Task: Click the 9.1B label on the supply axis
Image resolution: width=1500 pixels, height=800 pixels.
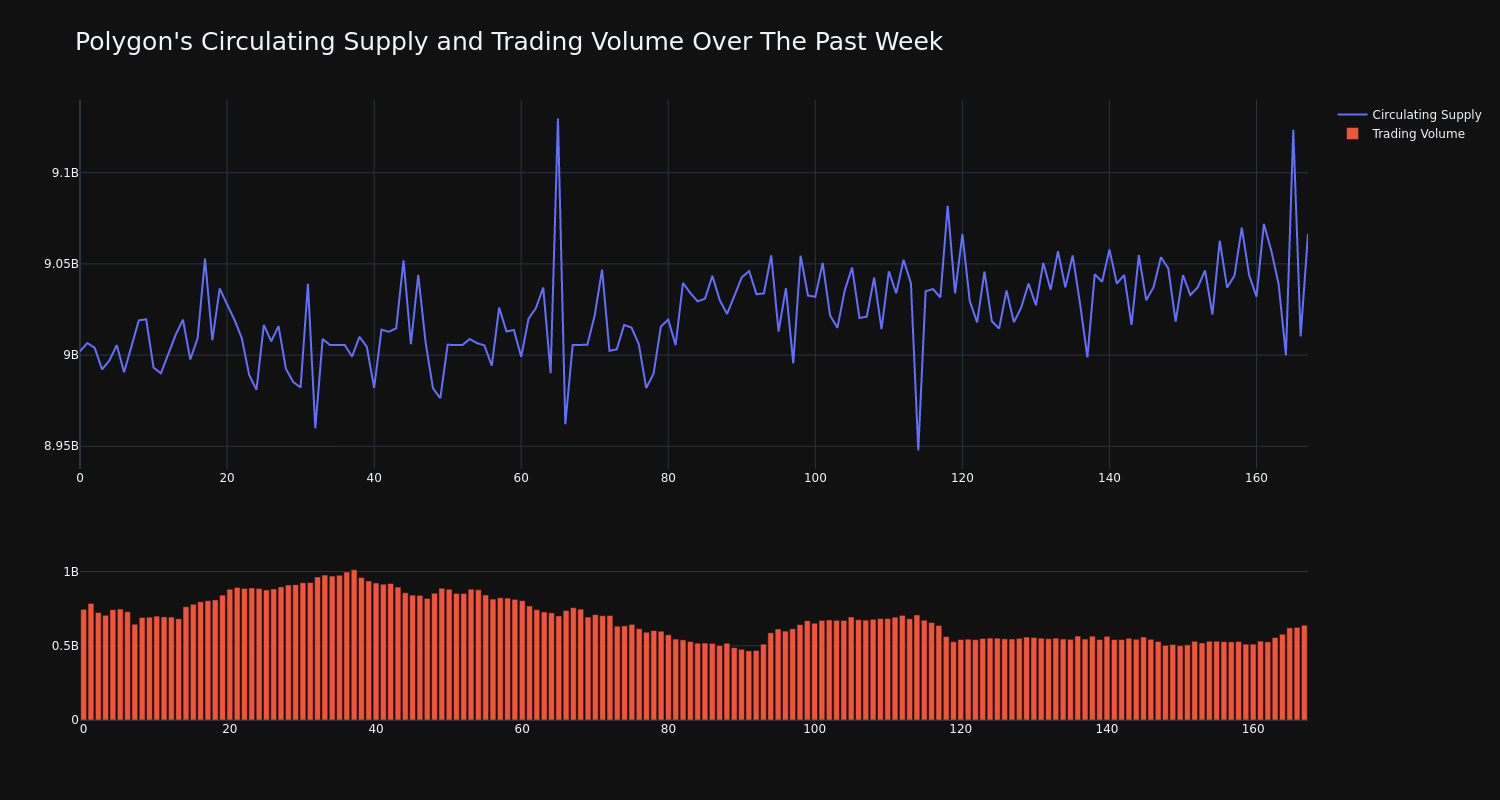Action: coord(65,173)
